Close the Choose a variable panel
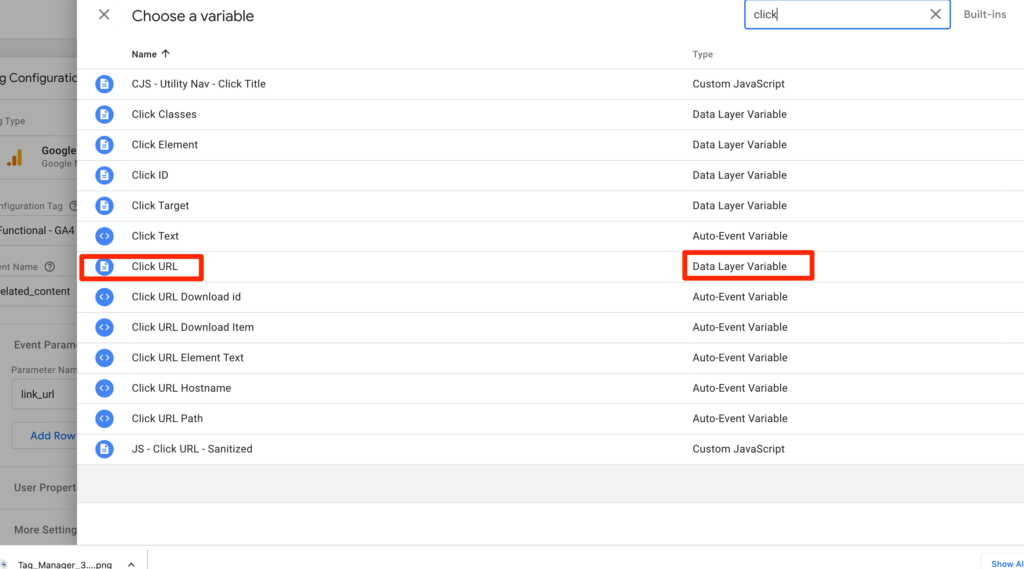The width and height of the screenshot is (1024, 569). 104,15
